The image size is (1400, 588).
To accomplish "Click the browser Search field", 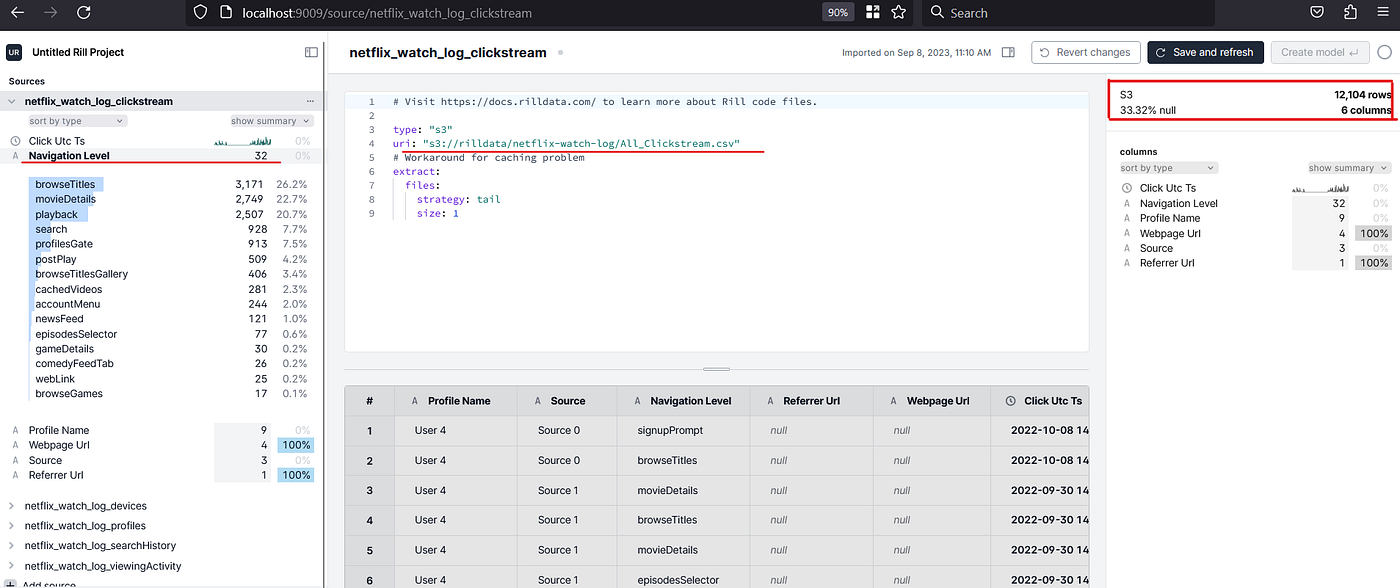I will [1067, 12].
